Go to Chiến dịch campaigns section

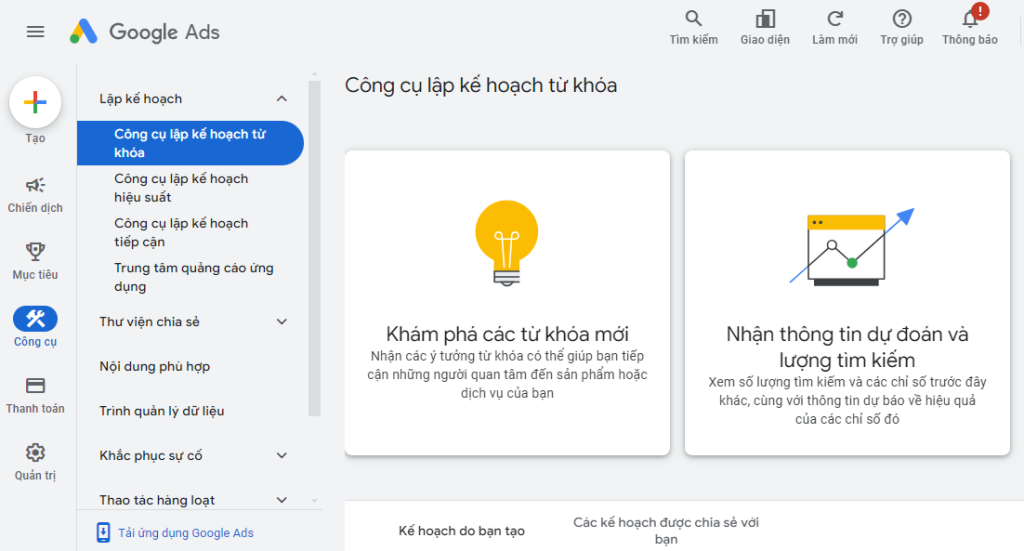click(x=35, y=186)
